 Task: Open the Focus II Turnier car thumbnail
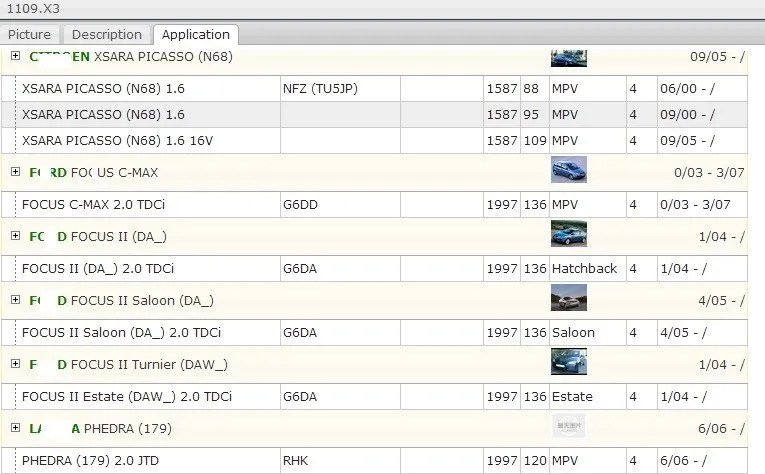coord(569,361)
